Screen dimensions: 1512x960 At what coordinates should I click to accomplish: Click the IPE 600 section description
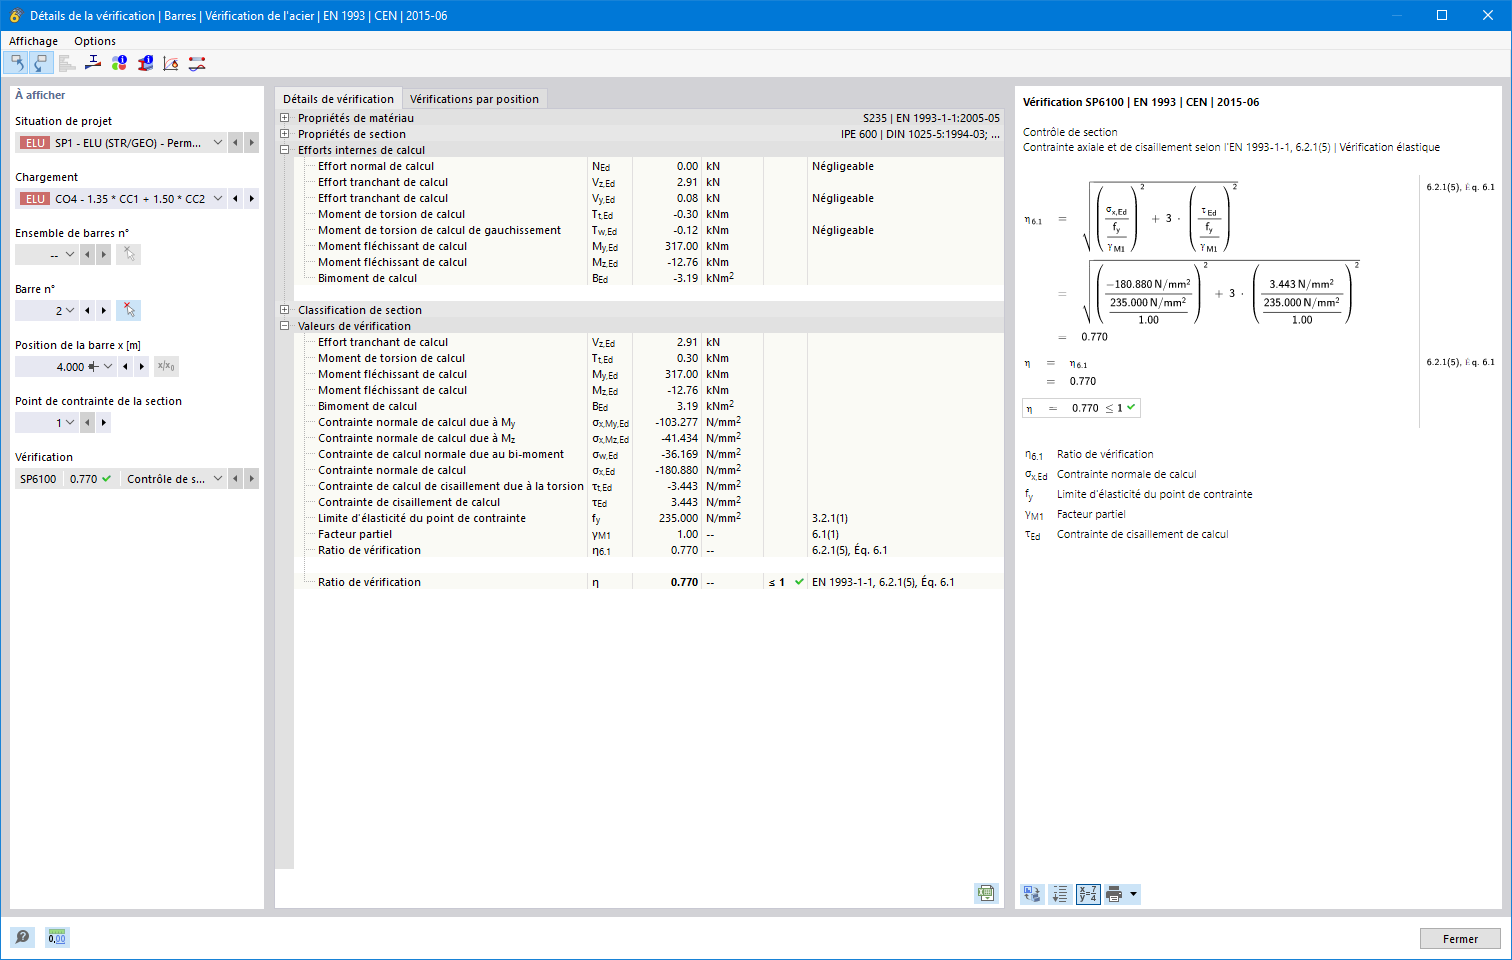pos(920,134)
